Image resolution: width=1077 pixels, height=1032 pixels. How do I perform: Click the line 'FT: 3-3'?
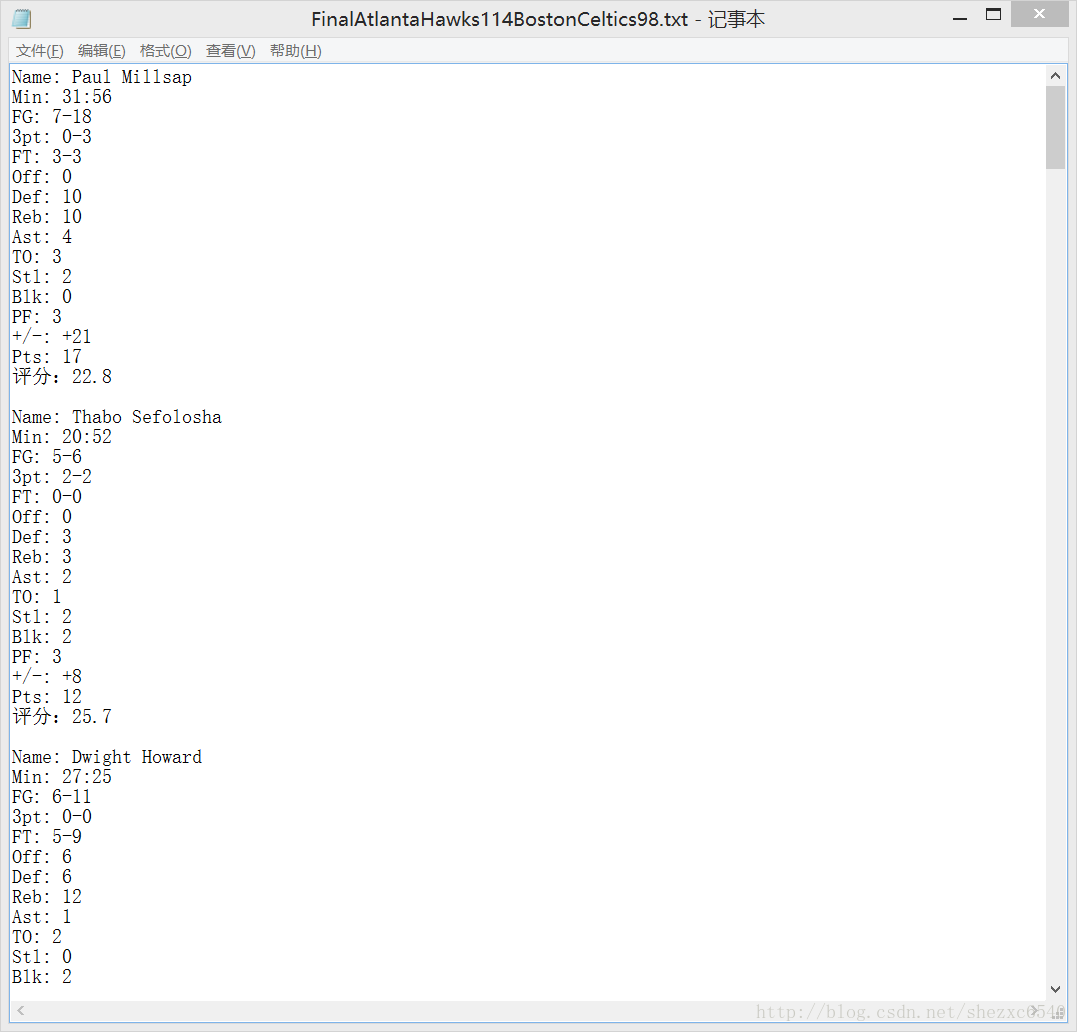(x=47, y=157)
